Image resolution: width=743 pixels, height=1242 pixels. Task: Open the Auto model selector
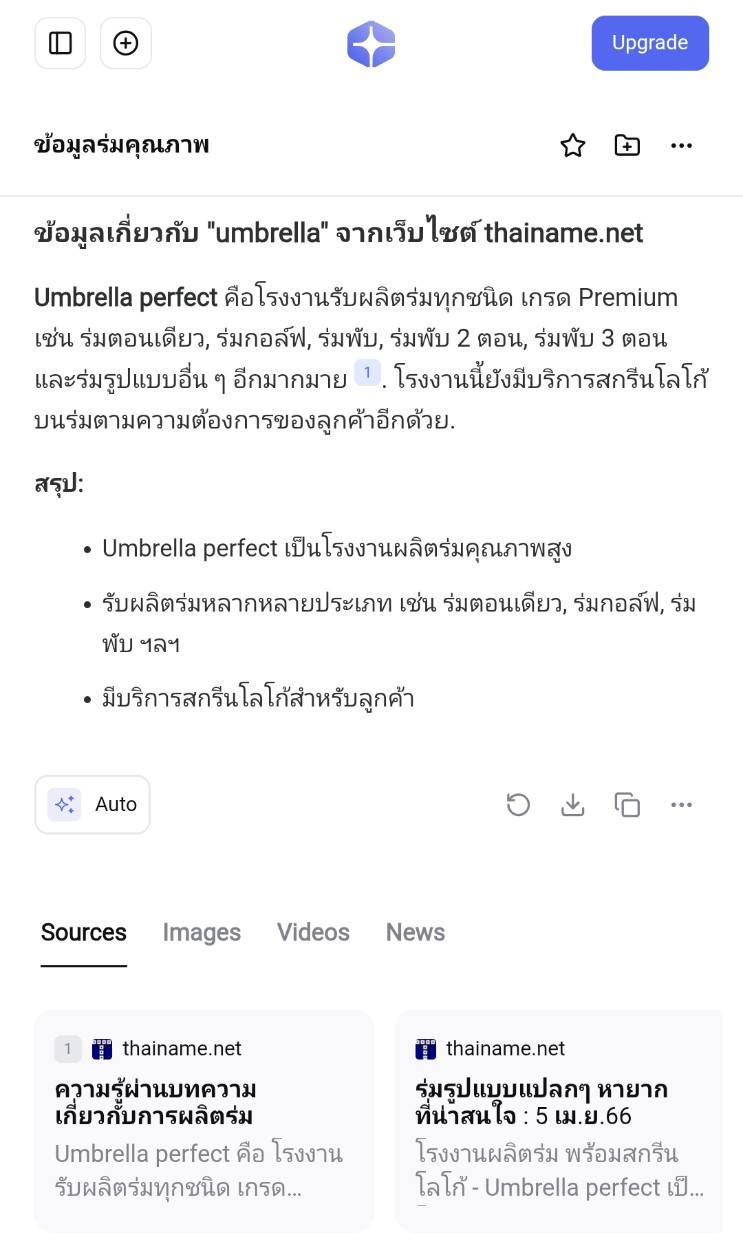tap(93, 804)
